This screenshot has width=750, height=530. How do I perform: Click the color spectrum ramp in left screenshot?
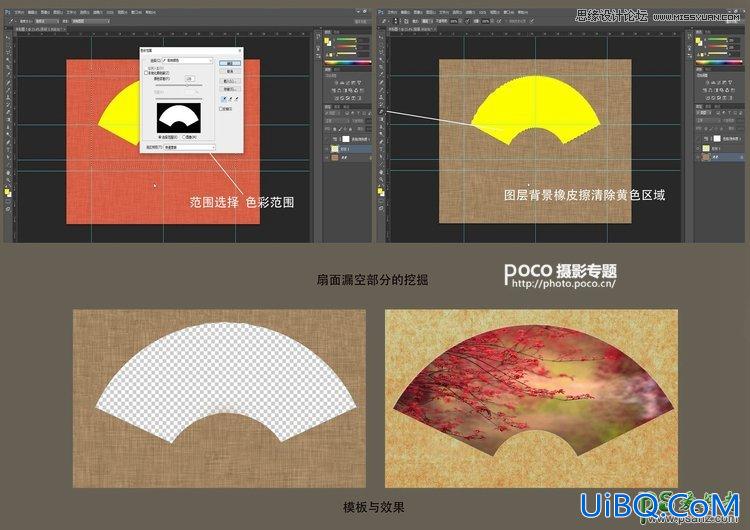click(x=348, y=62)
